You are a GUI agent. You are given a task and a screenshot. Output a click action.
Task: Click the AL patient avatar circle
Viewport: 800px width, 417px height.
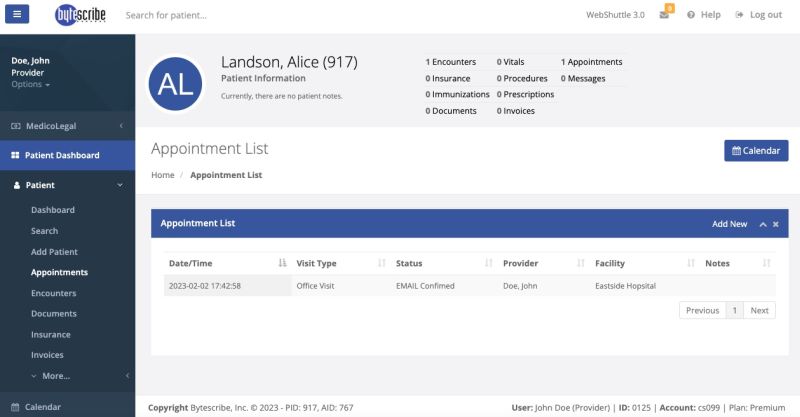pyautogui.click(x=177, y=82)
